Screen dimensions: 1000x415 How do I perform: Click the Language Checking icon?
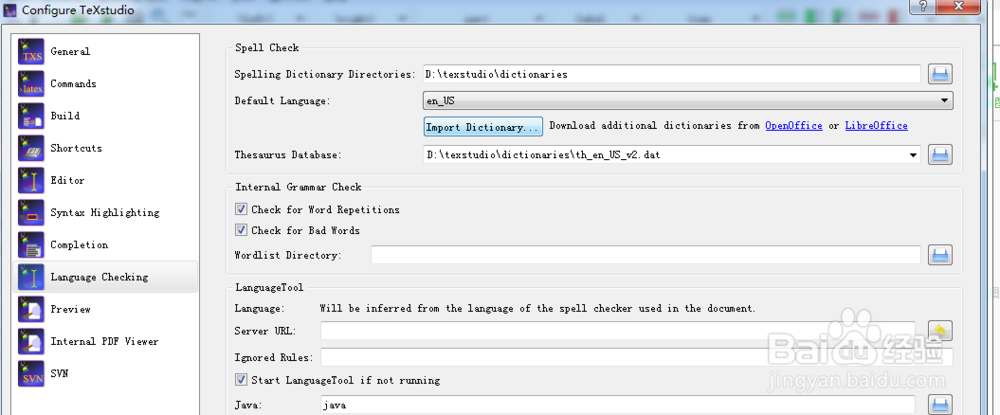tap(31, 277)
